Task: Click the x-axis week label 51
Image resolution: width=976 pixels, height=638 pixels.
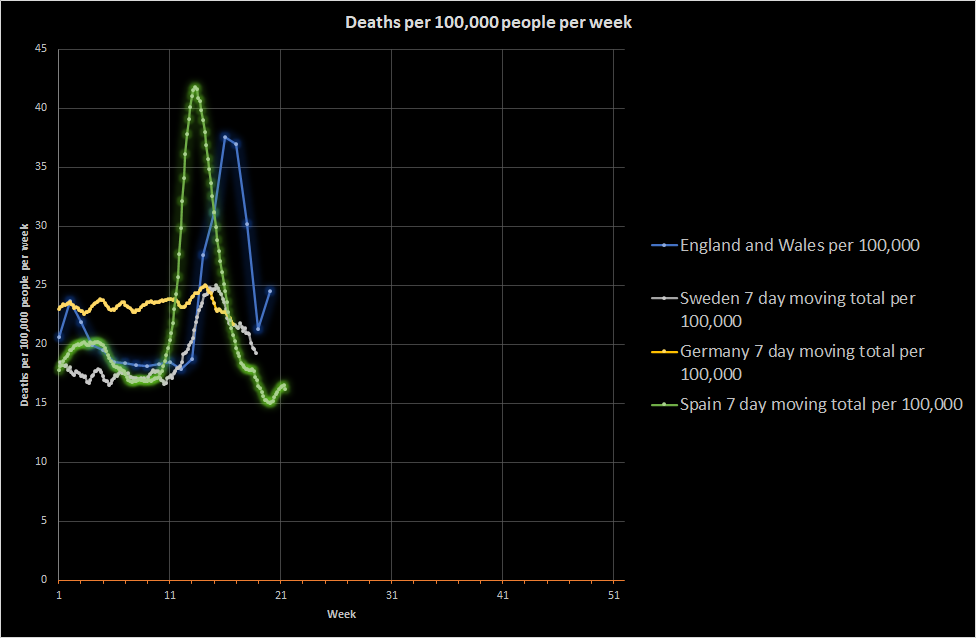Action: coord(614,596)
